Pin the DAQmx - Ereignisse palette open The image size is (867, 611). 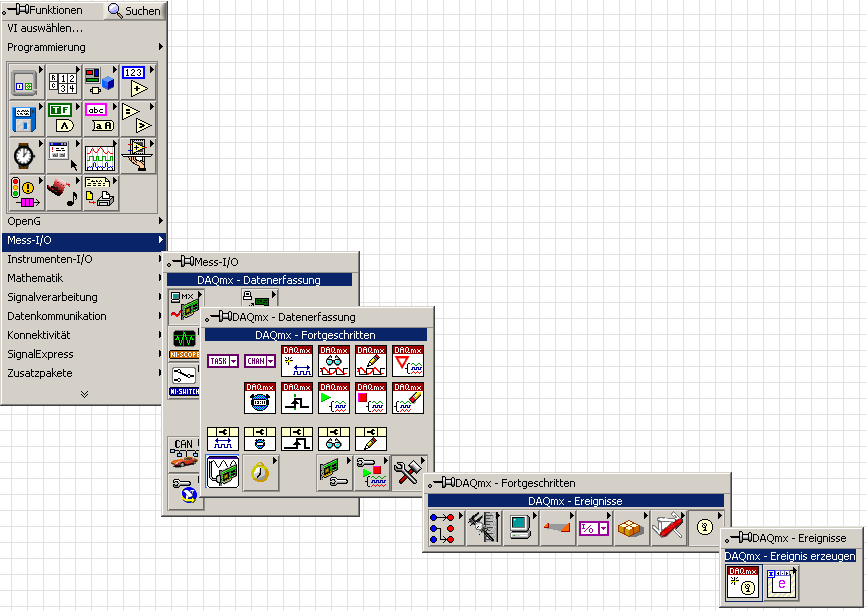pos(739,537)
